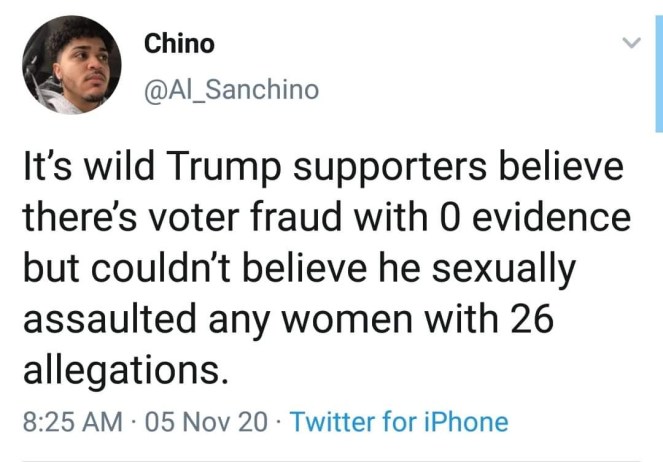Click Chino's profile picture
This screenshot has width=663, height=462.
(x=70, y=64)
